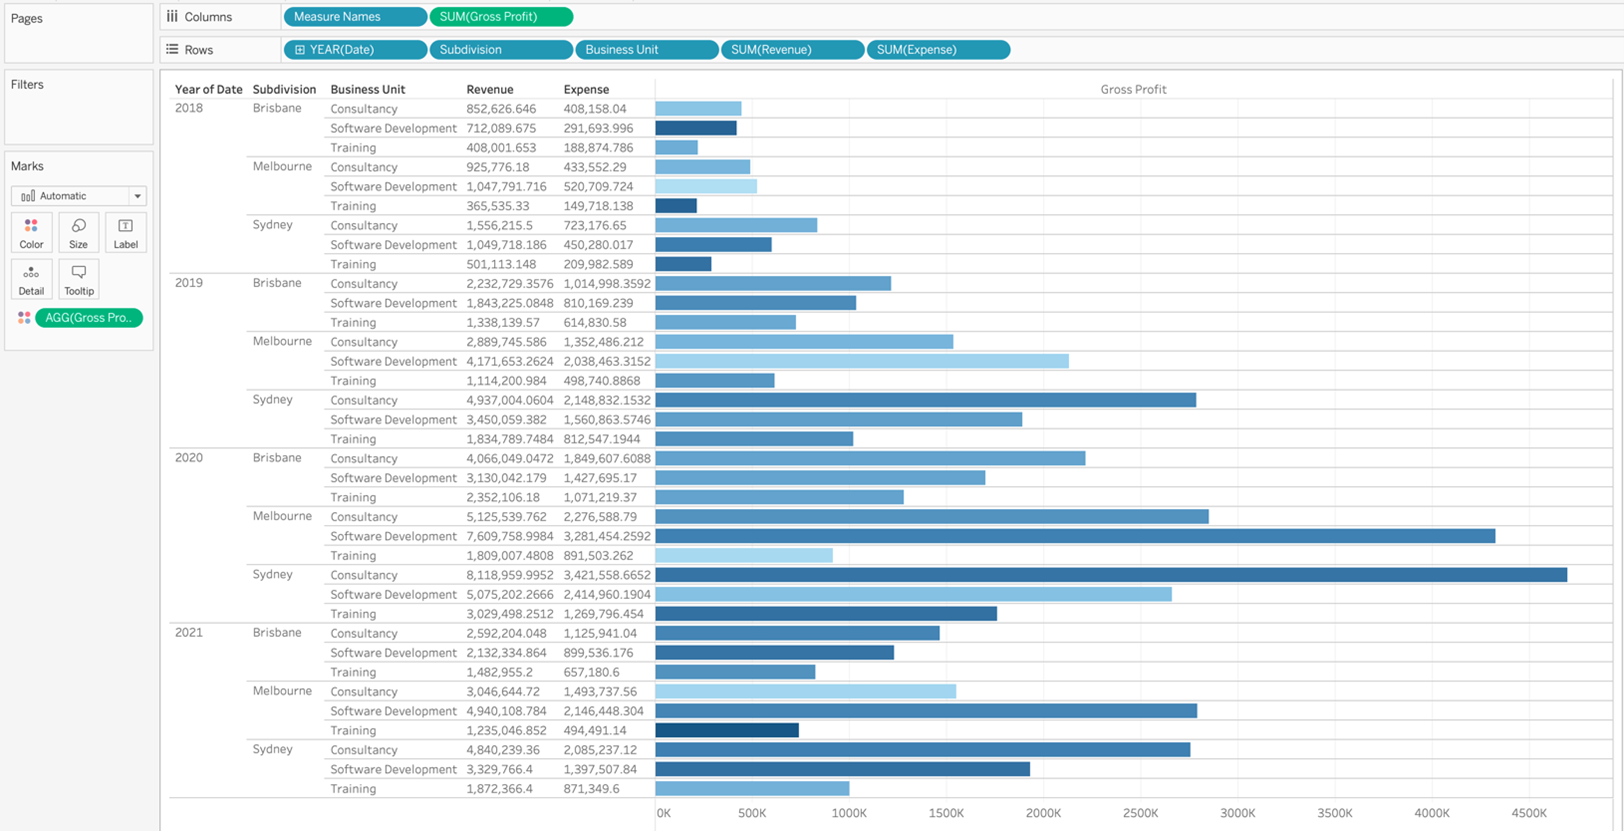Expand the YEAR(Date) pill plus icon
1624x831 pixels.
pos(299,50)
